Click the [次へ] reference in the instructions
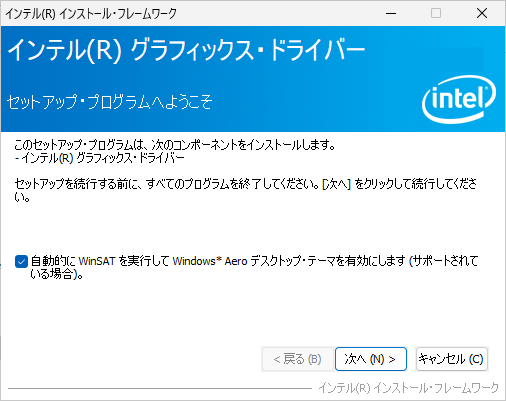The width and height of the screenshot is (506, 401). pos(337,184)
